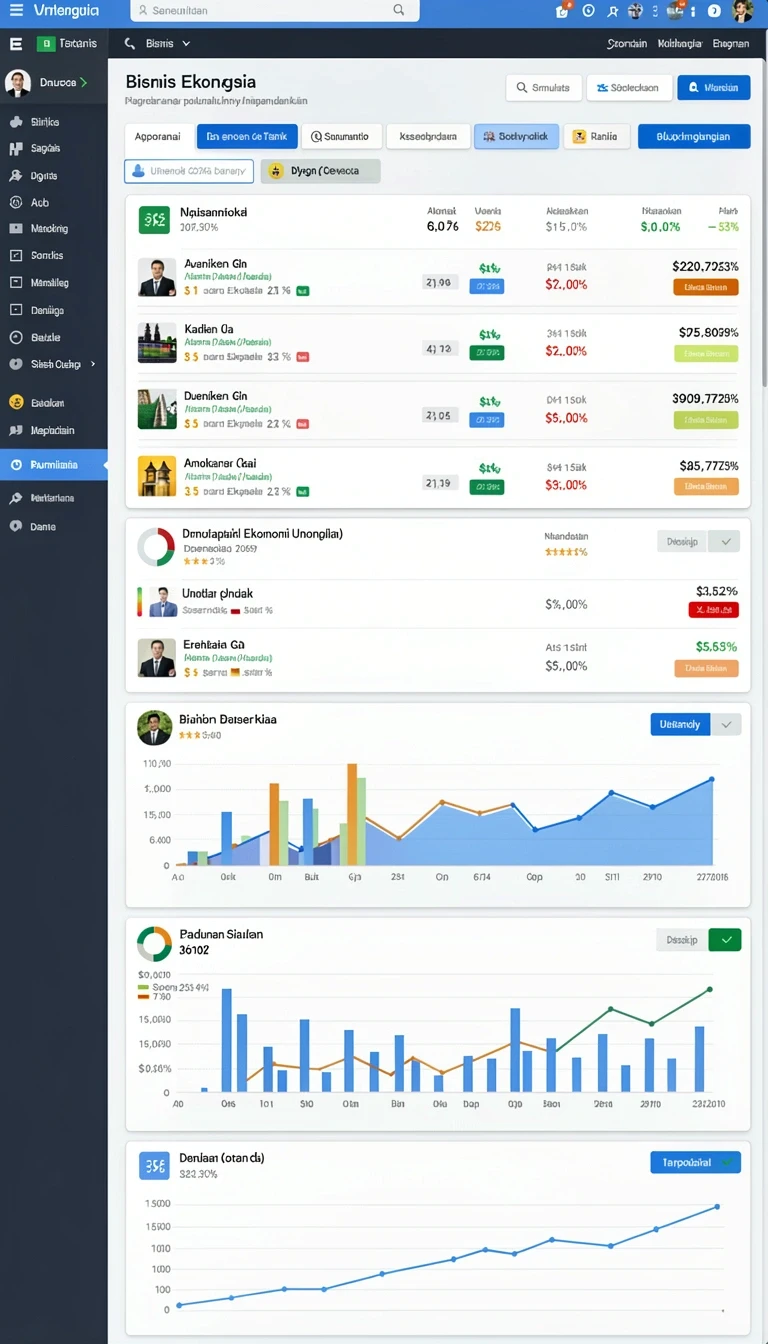Expand the Druoca profile chevron in sidebar
768x1344 pixels.
tap(83, 83)
